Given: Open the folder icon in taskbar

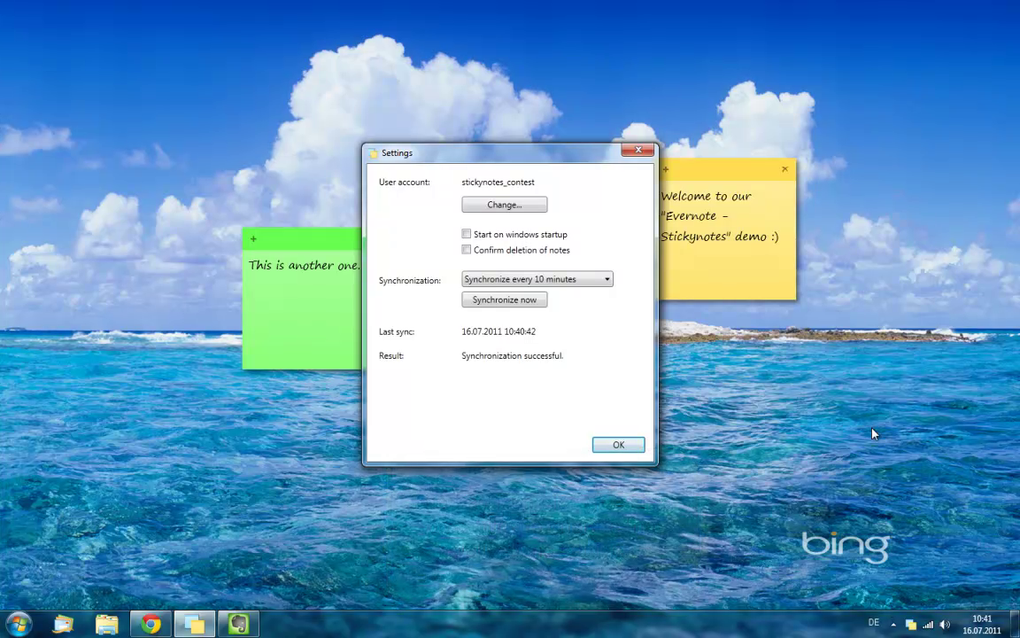Looking at the screenshot, I should (107, 624).
